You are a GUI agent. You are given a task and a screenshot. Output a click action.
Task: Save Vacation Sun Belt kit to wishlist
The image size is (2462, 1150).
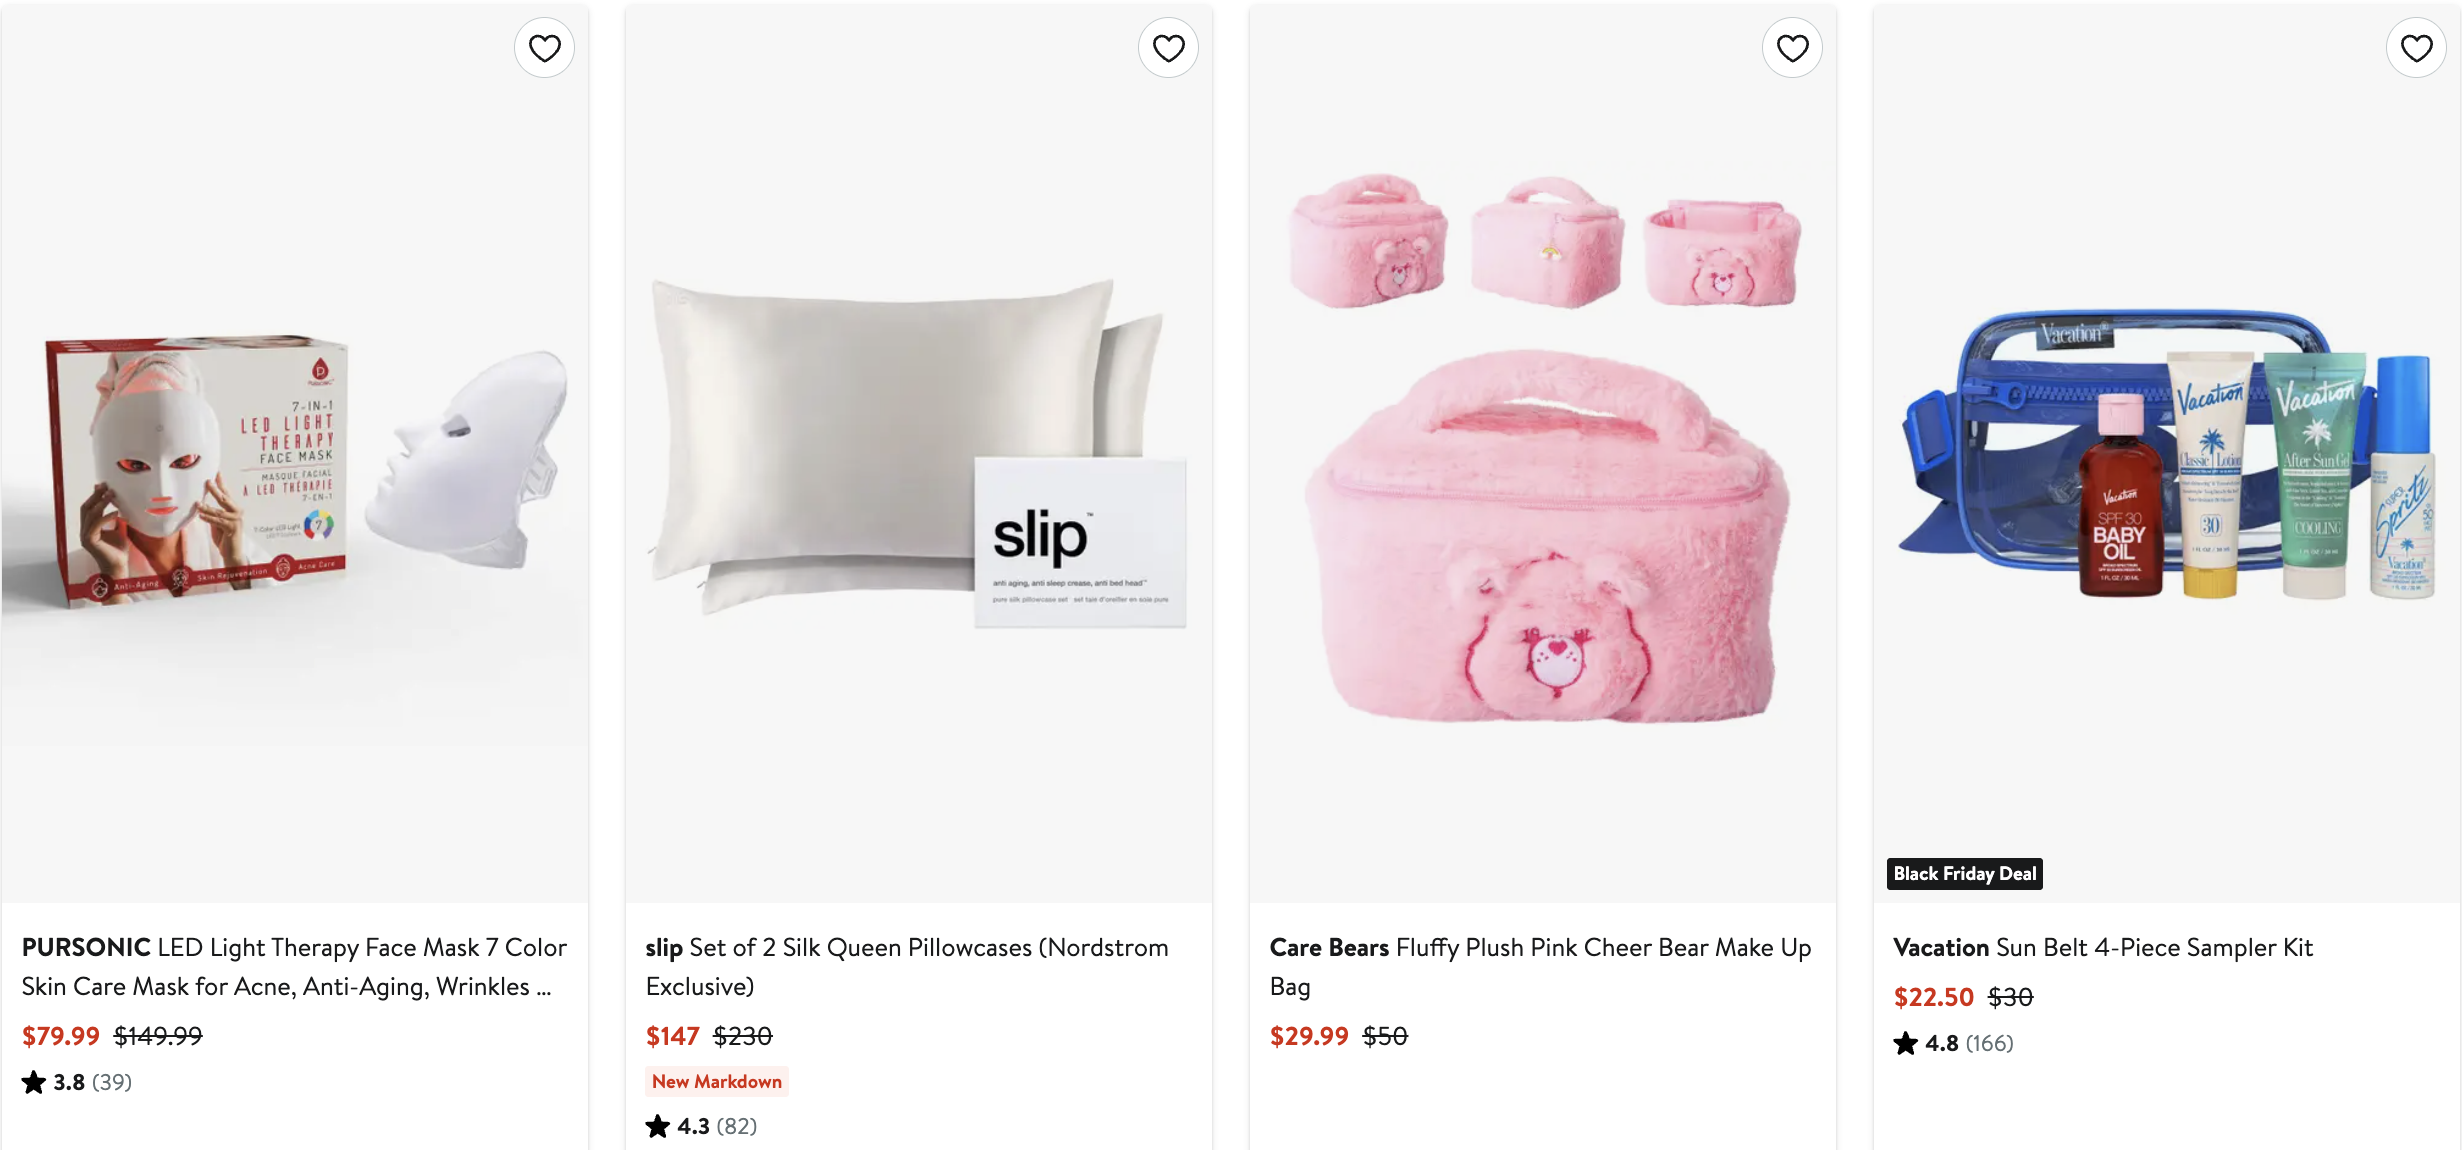[2416, 48]
